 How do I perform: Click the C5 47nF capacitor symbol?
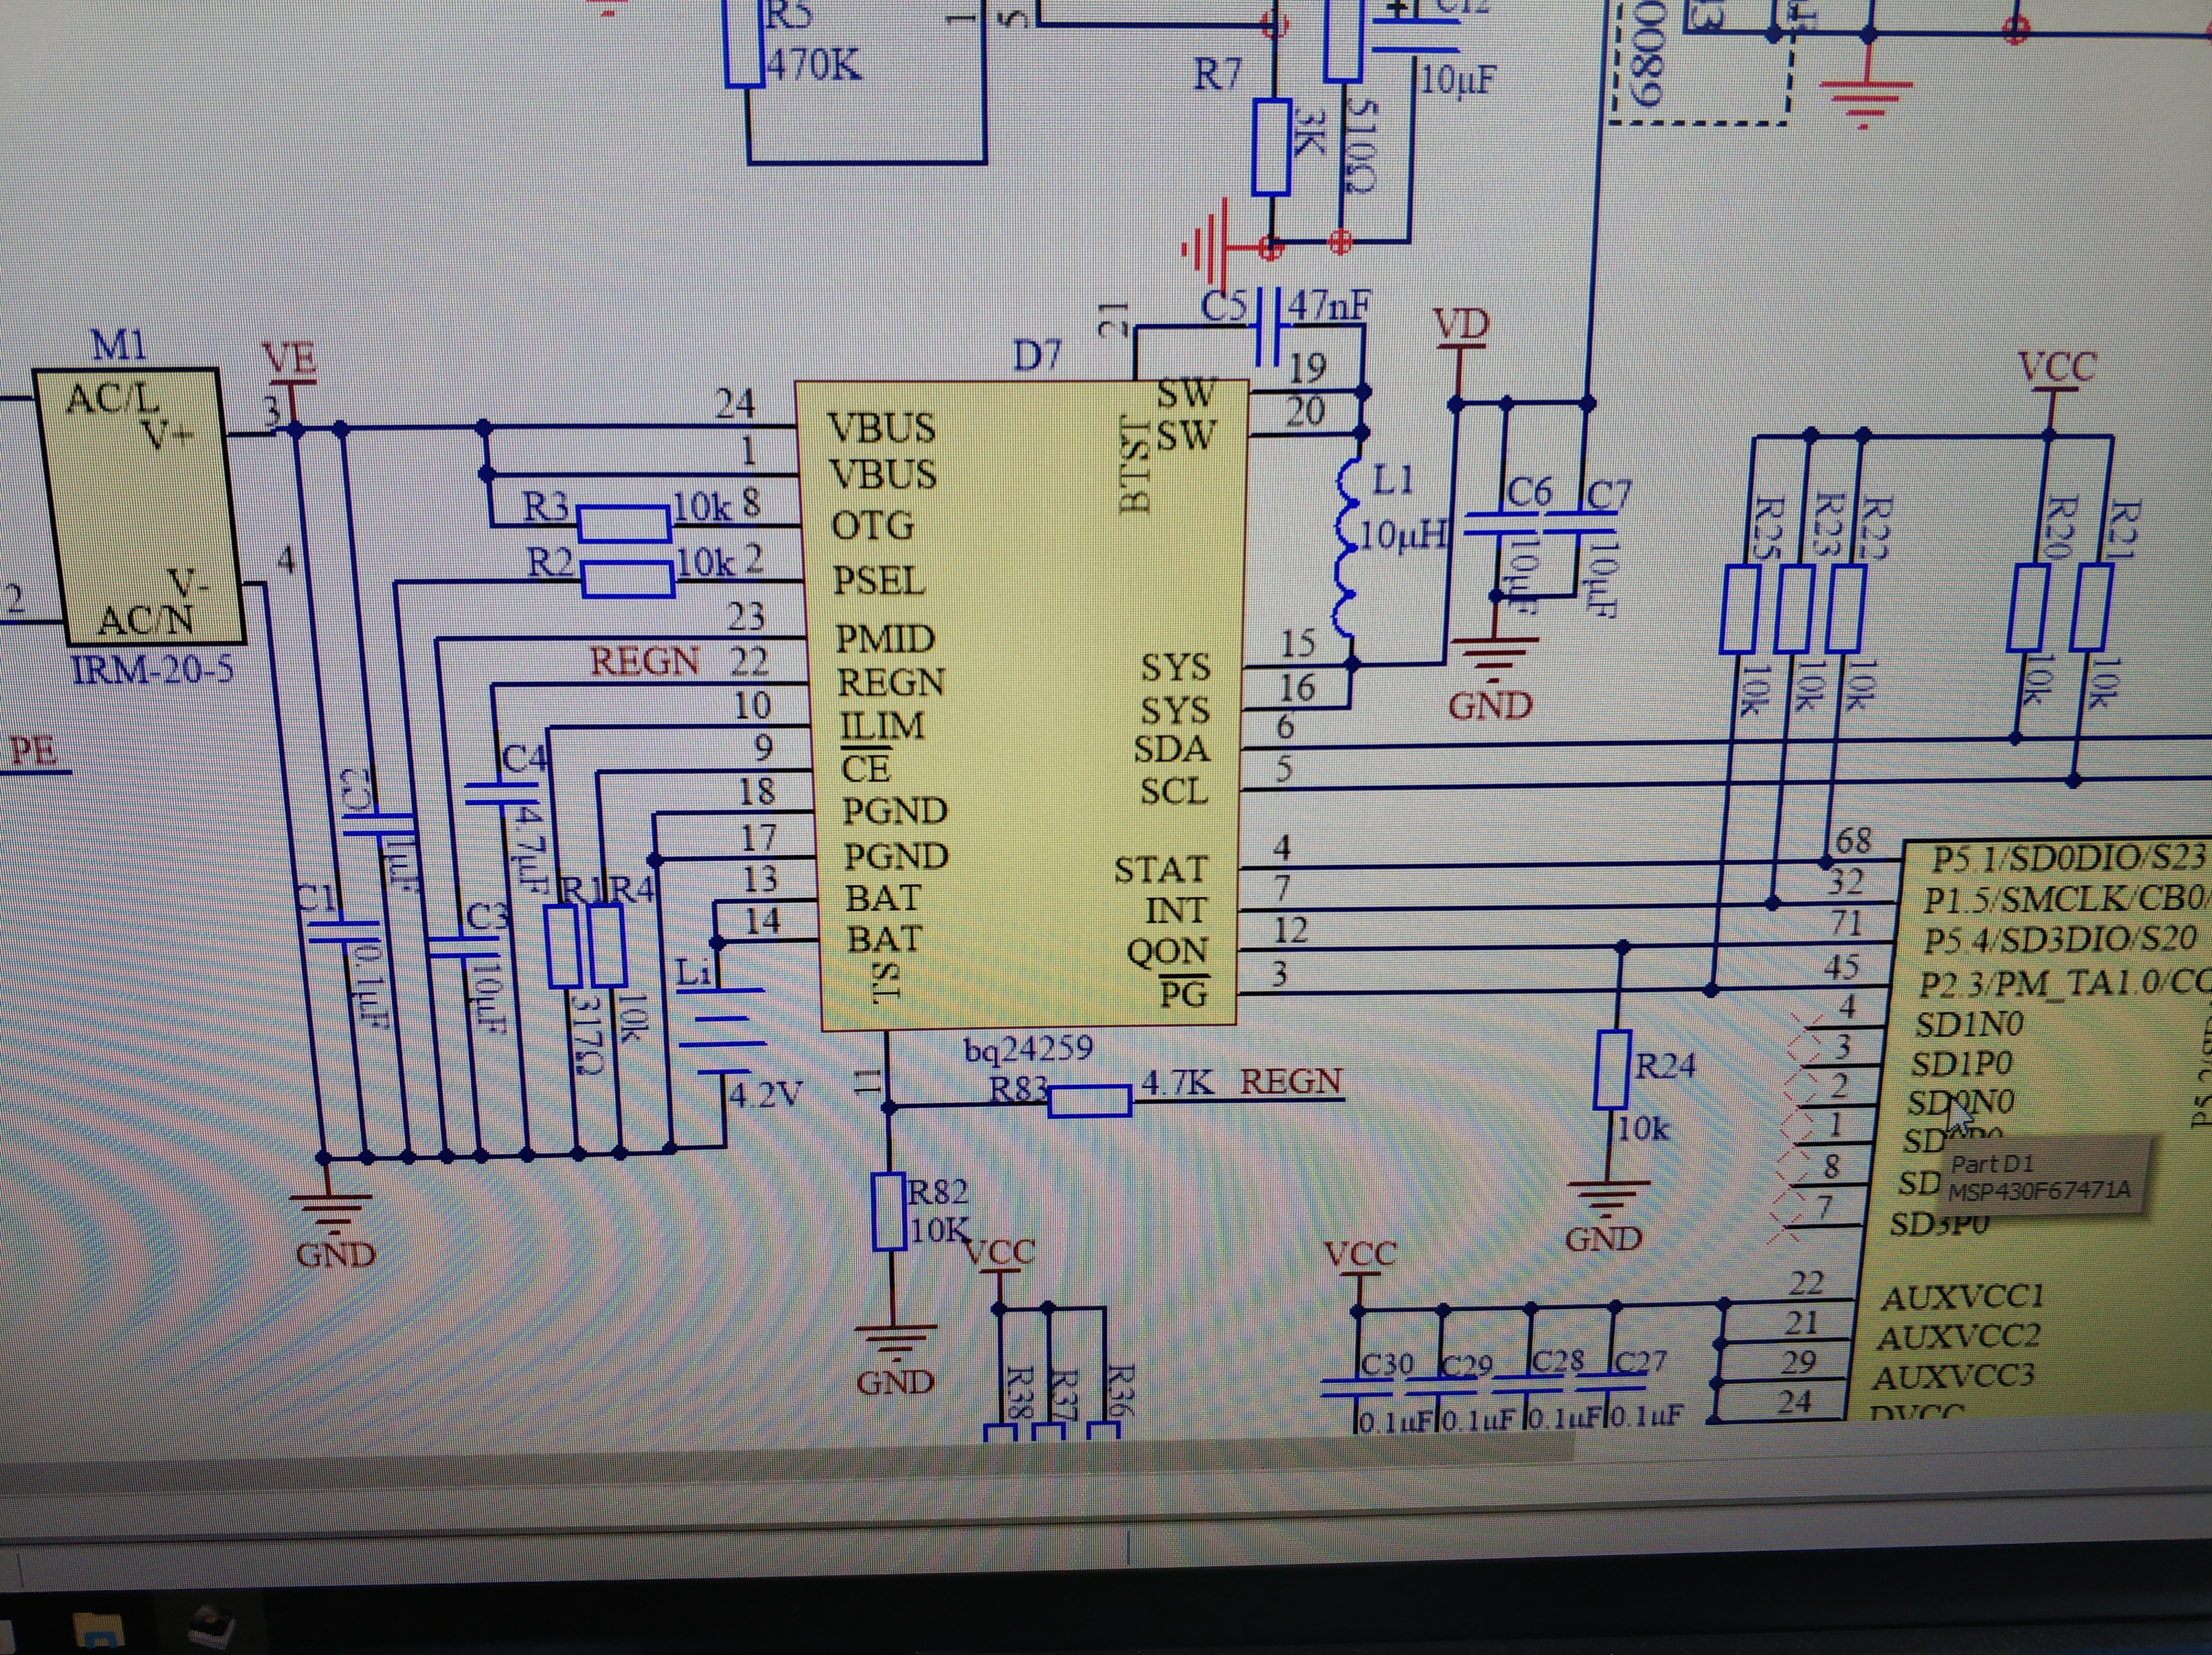pos(1268,327)
